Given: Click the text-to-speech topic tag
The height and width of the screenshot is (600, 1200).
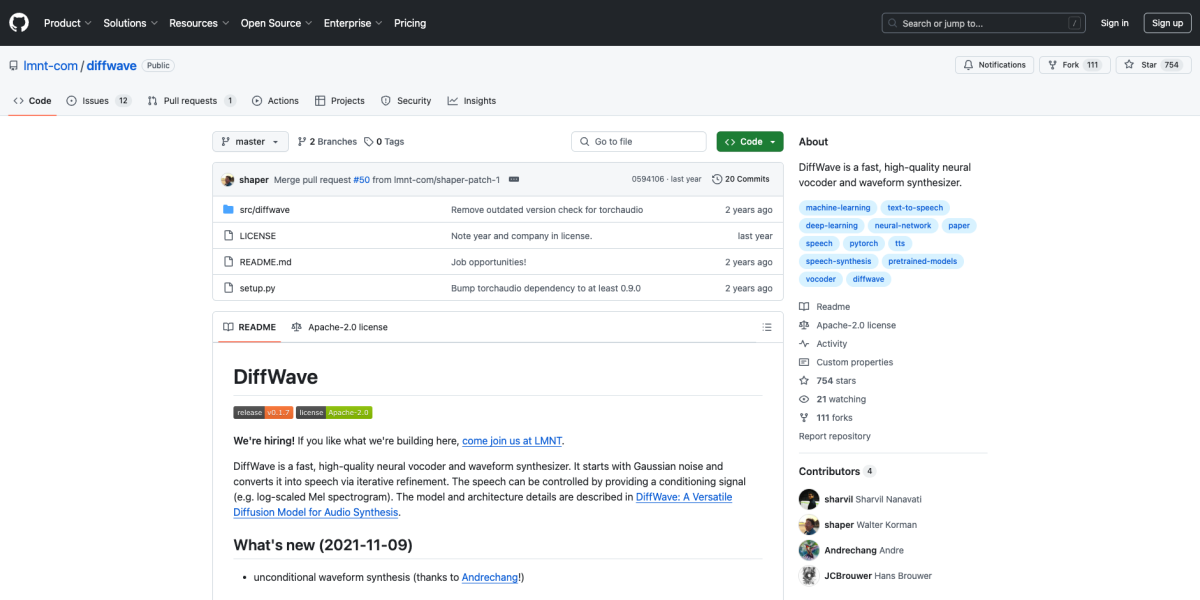Looking at the screenshot, I should tap(915, 208).
